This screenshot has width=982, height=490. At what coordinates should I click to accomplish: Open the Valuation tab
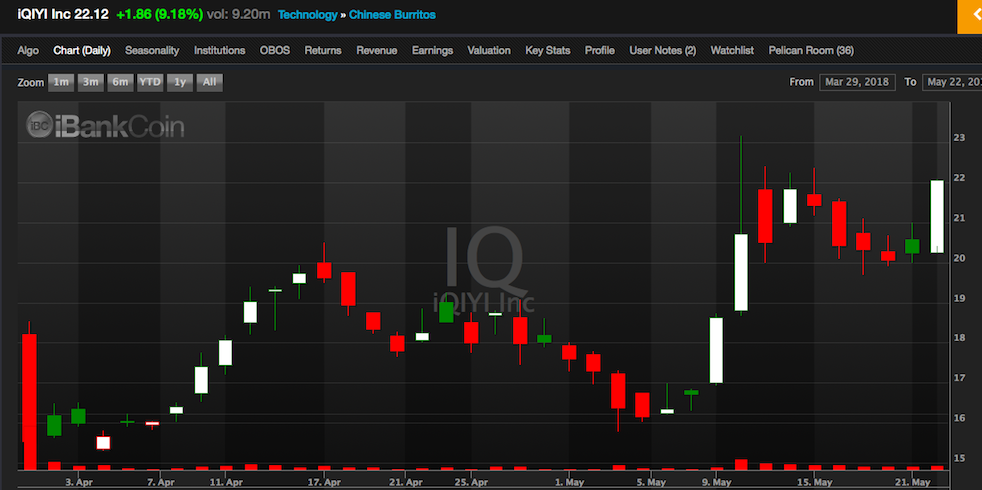(x=489, y=51)
